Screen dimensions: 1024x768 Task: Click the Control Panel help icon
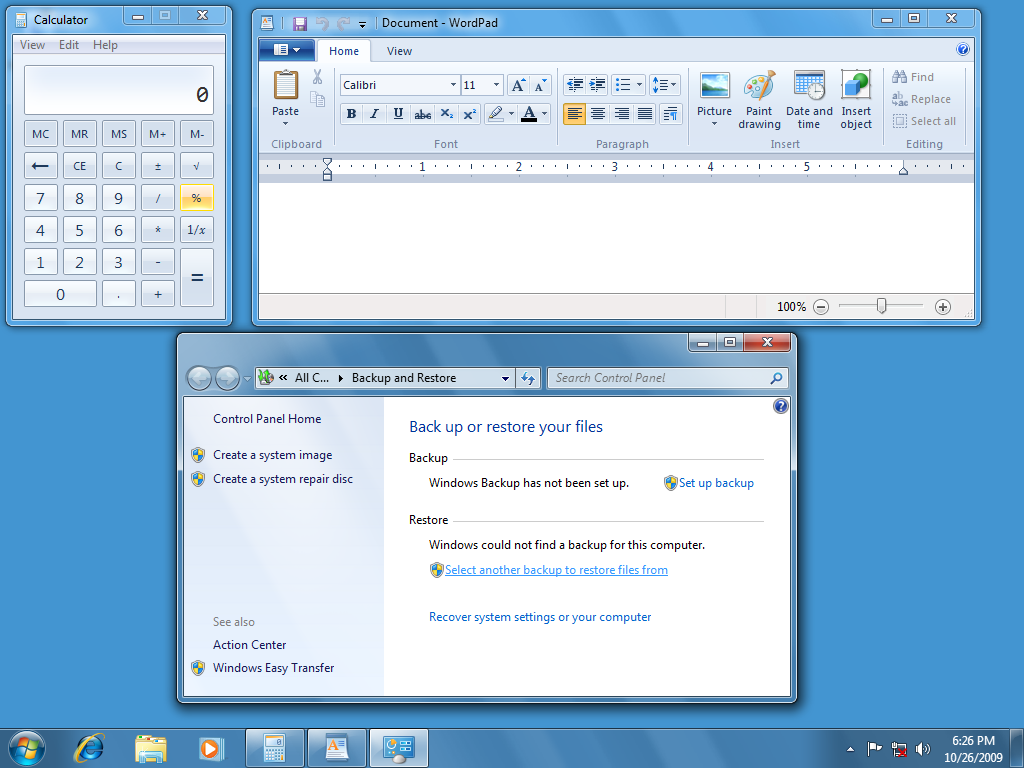point(780,406)
